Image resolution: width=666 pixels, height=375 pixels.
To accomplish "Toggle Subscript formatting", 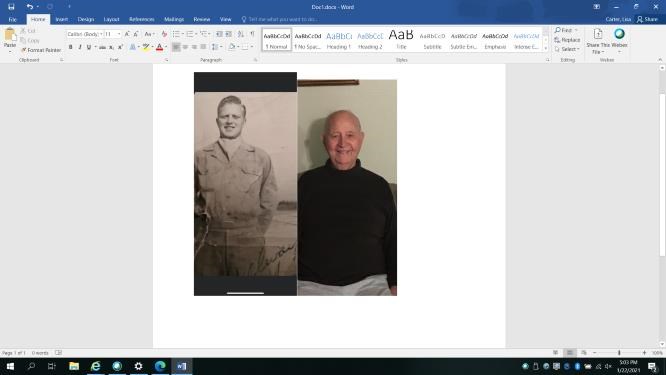I will coord(111,47).
